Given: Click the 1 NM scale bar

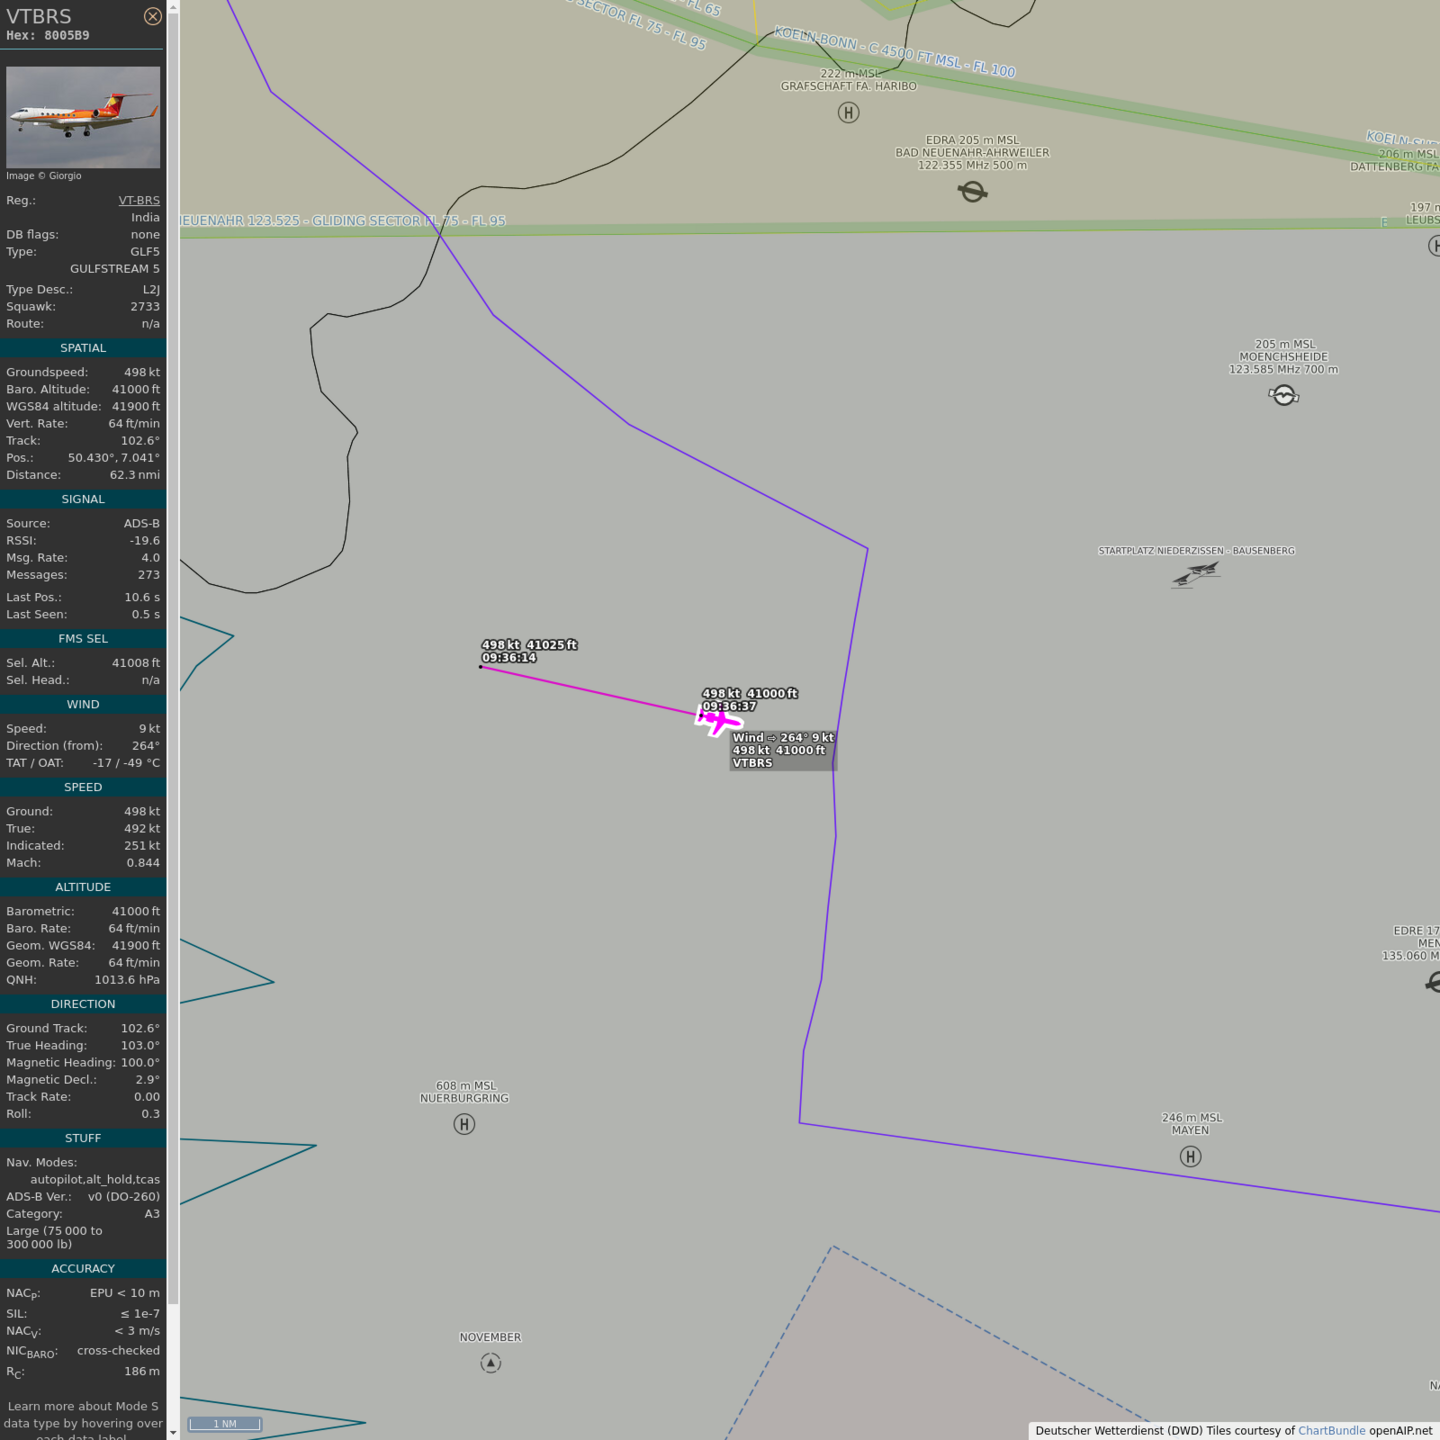Looking at the screenshot, I should [x=225, y=1424].
